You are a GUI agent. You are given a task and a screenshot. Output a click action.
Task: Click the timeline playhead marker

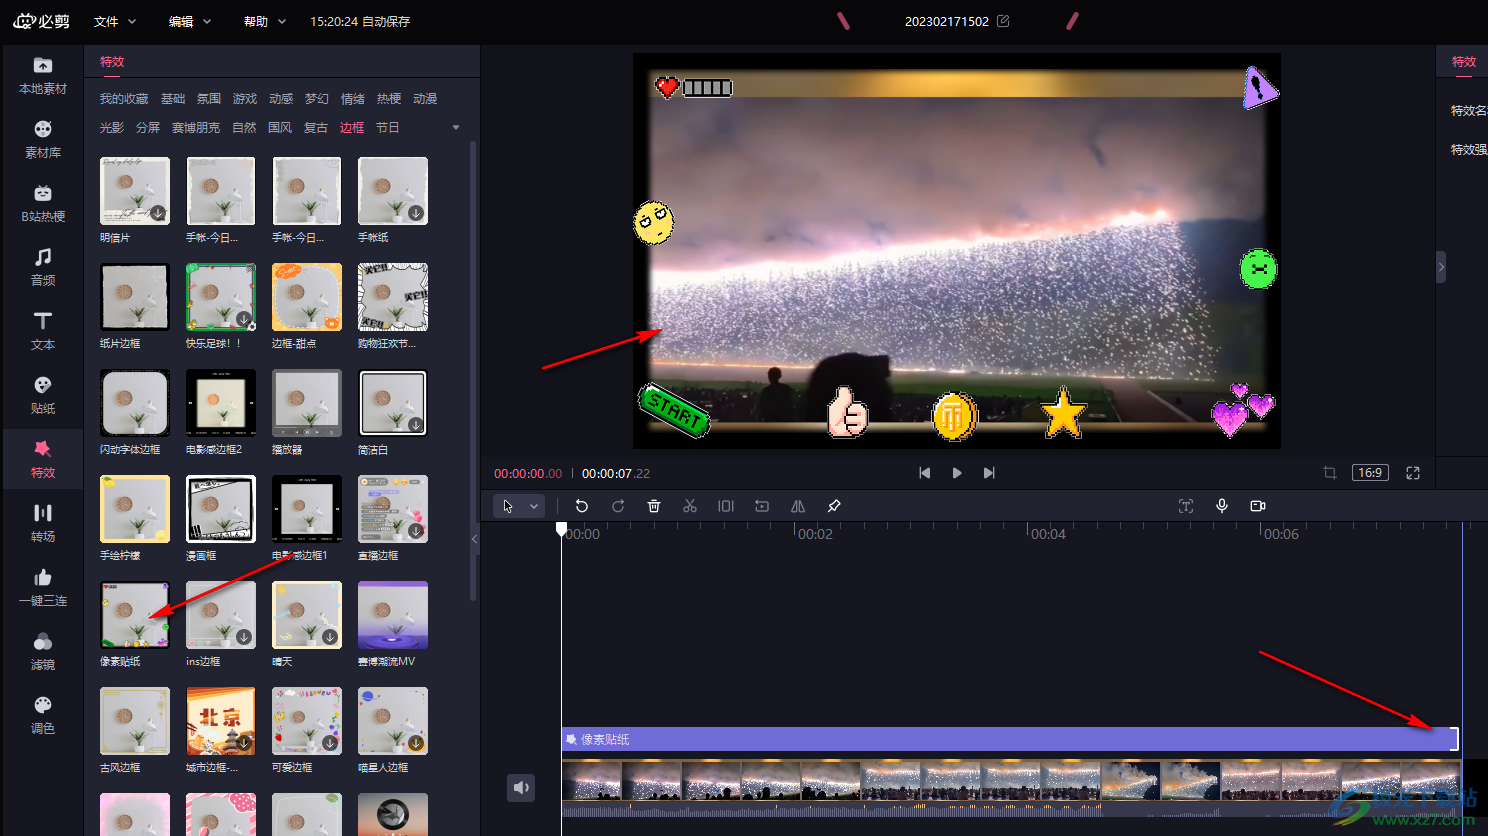(562, 529)
